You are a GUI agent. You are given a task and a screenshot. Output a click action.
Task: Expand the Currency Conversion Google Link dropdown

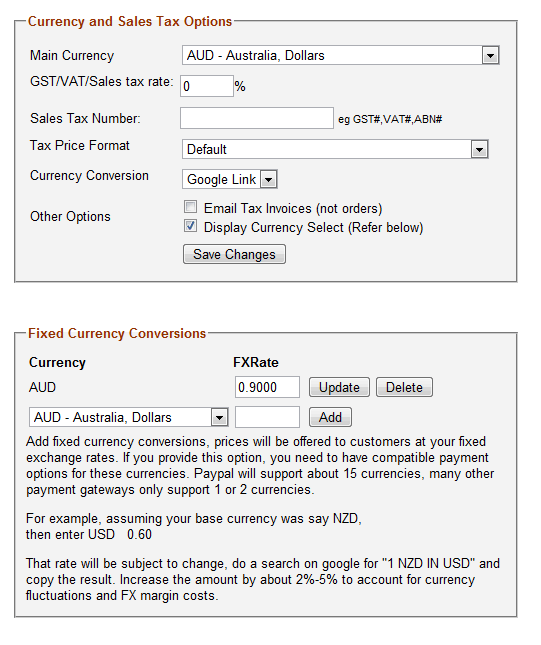coord(230,179)
